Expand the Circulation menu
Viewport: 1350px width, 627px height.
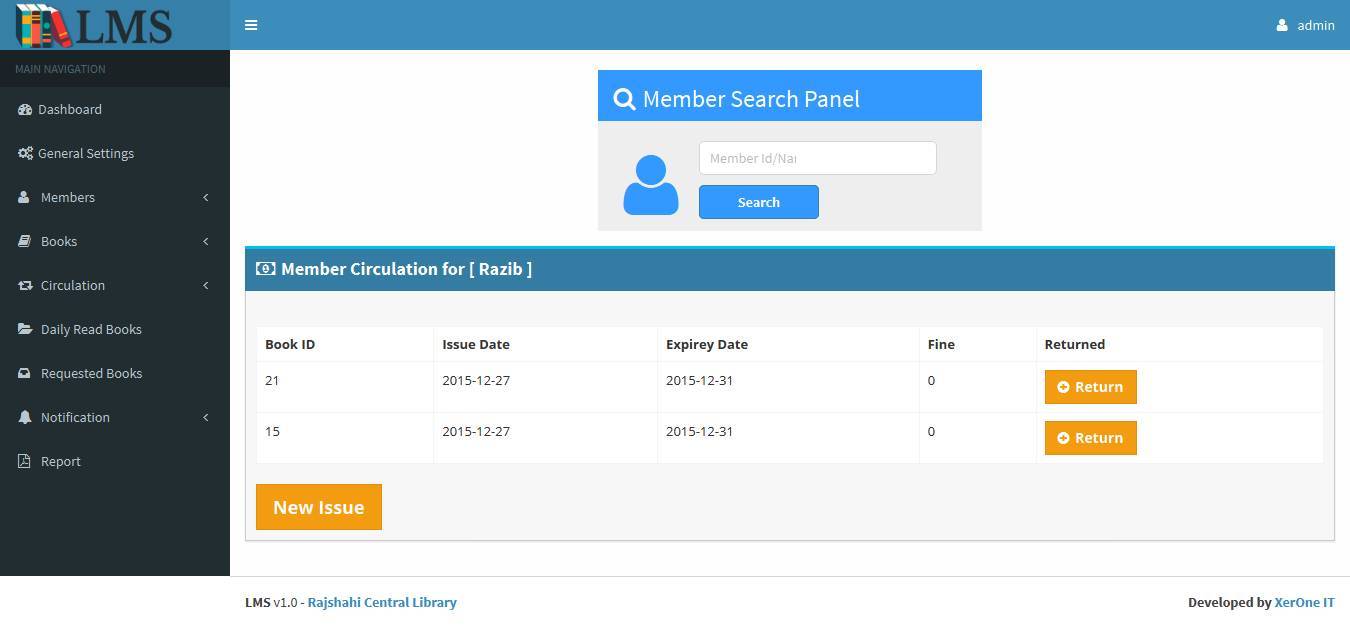click(206, 285)
